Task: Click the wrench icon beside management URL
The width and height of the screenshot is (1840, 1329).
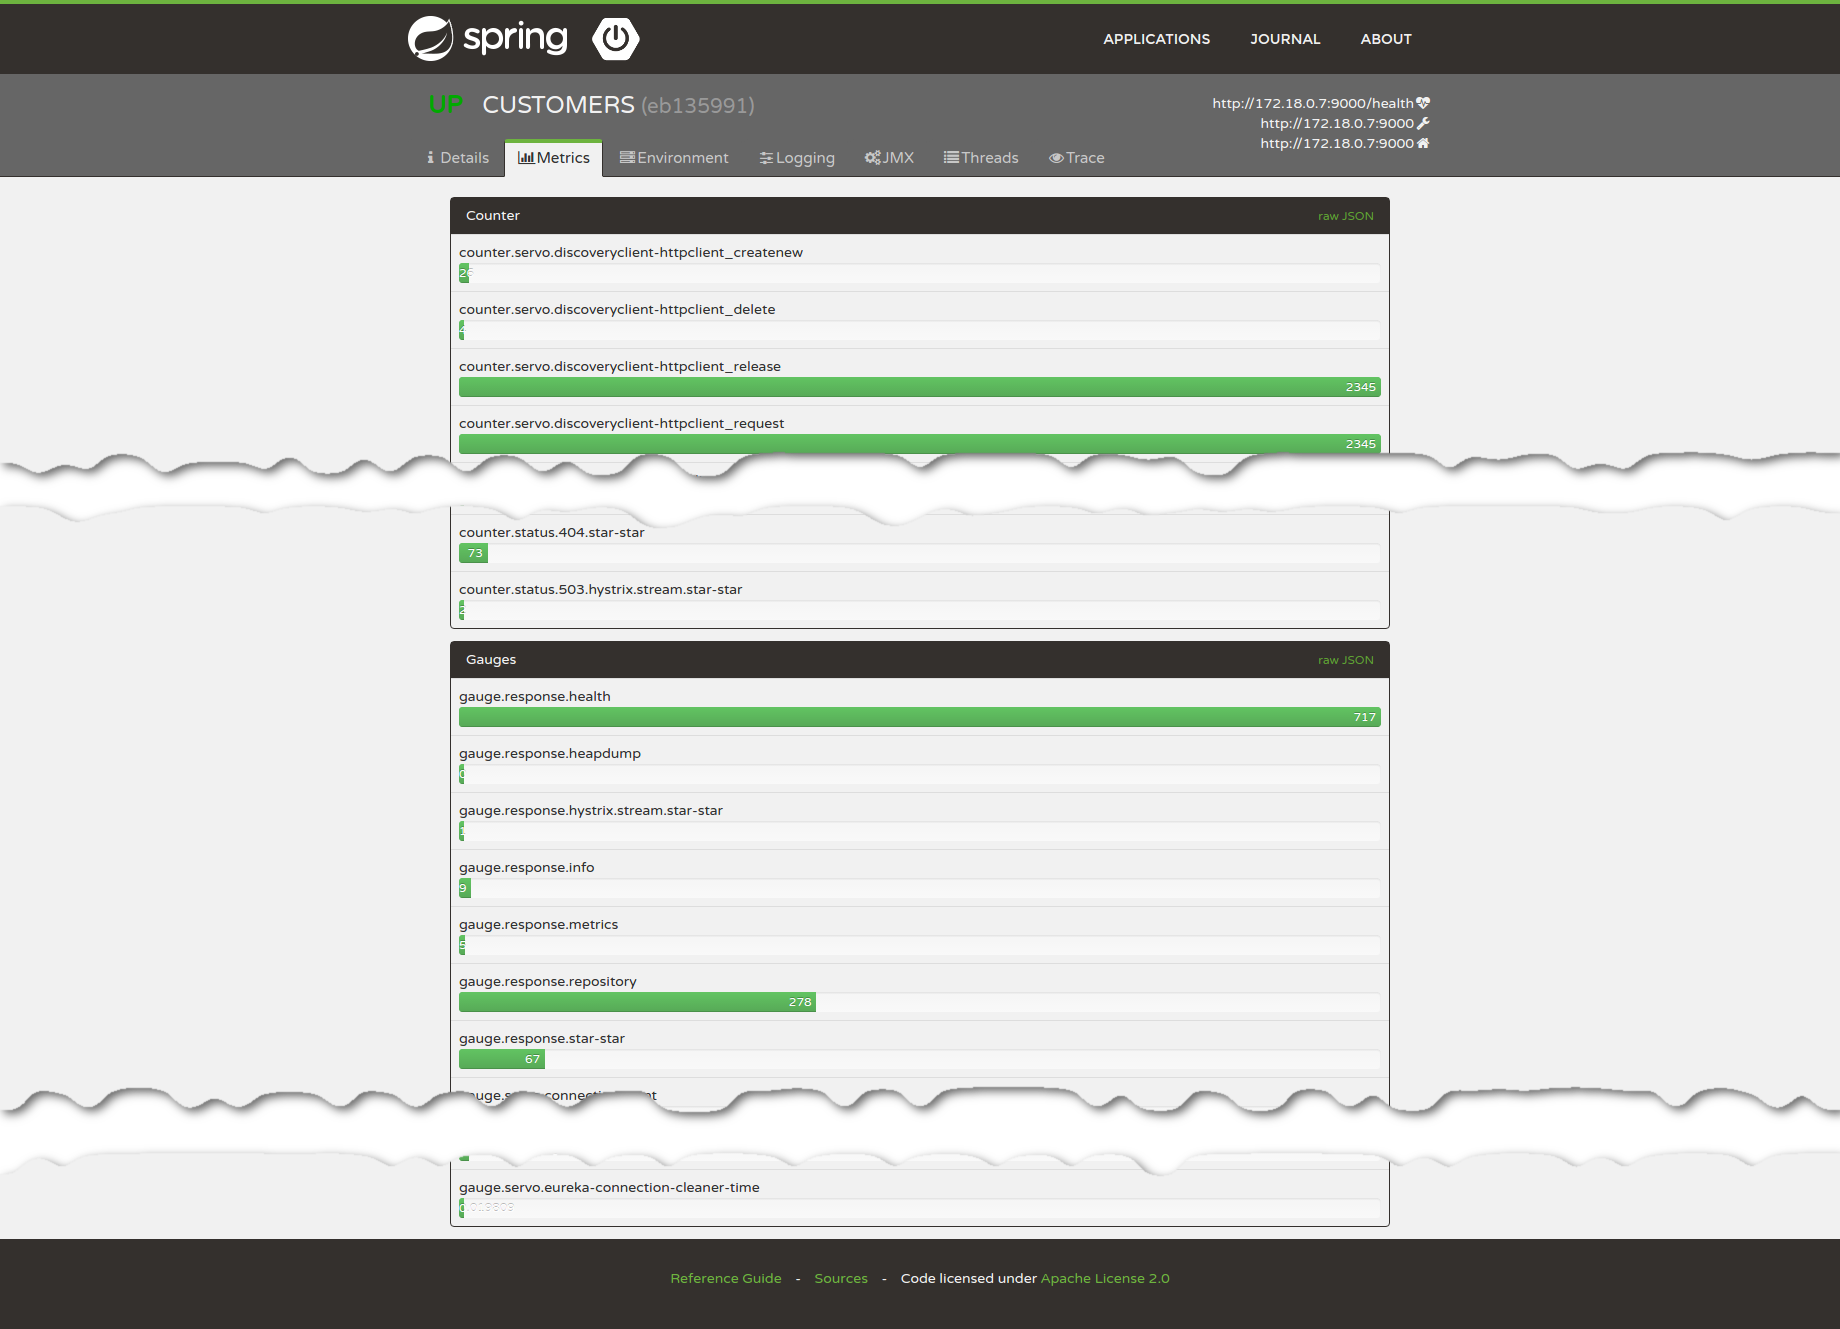Action: (1423, 123)
